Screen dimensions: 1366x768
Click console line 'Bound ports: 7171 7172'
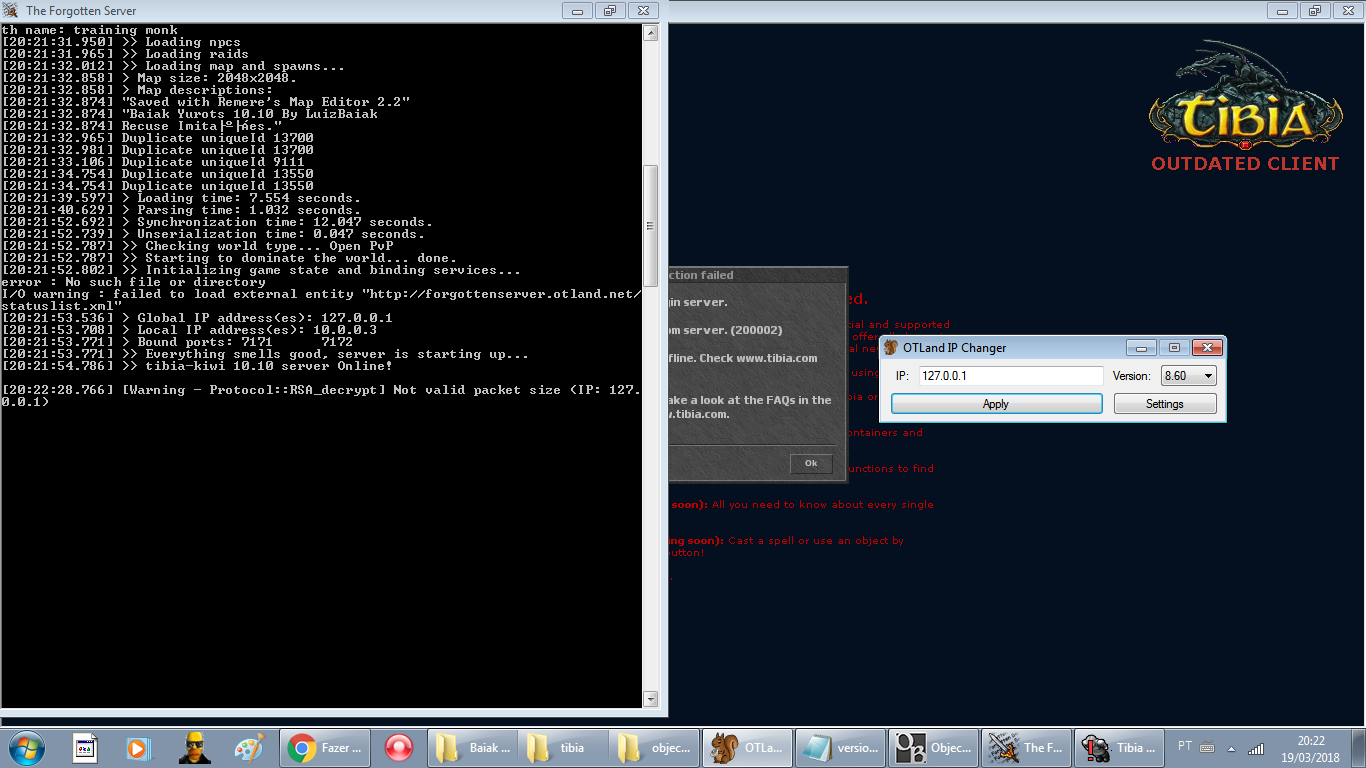click(177, 342)
